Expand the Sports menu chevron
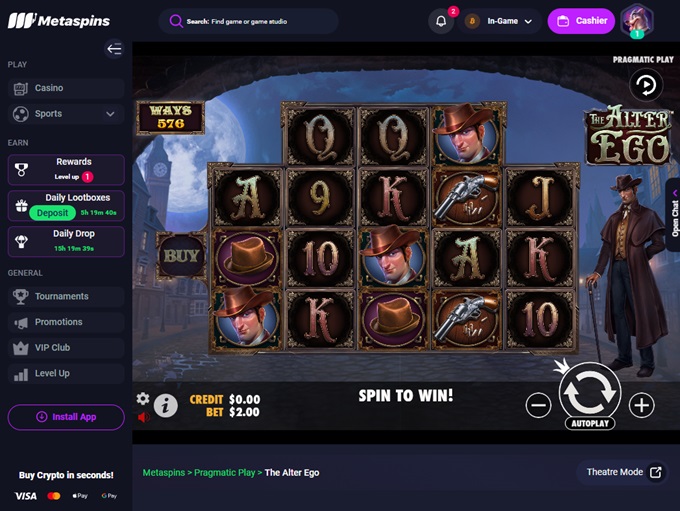 pos(111,114)
